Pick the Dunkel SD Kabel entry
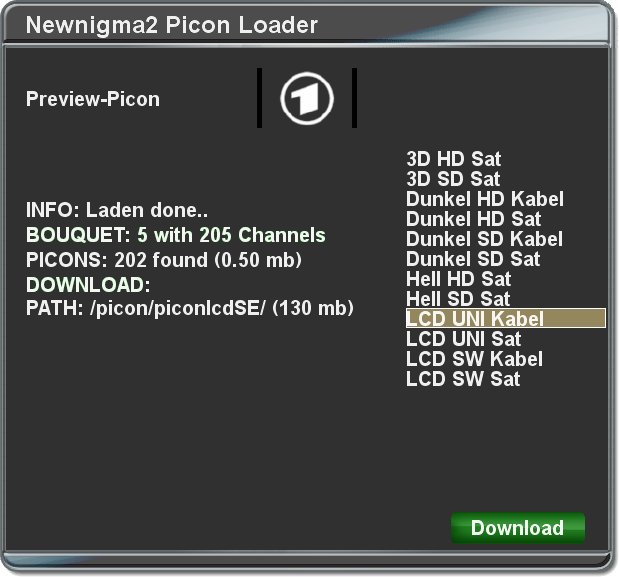The width and height of the screenshot is (619, 577). click(x=505, y=239)
